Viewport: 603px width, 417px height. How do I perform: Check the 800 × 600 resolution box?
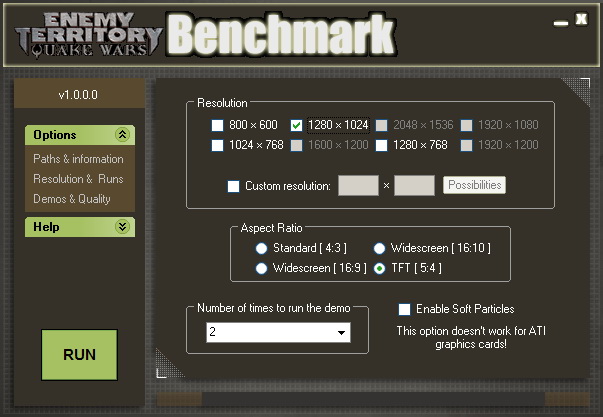[217, 125]
